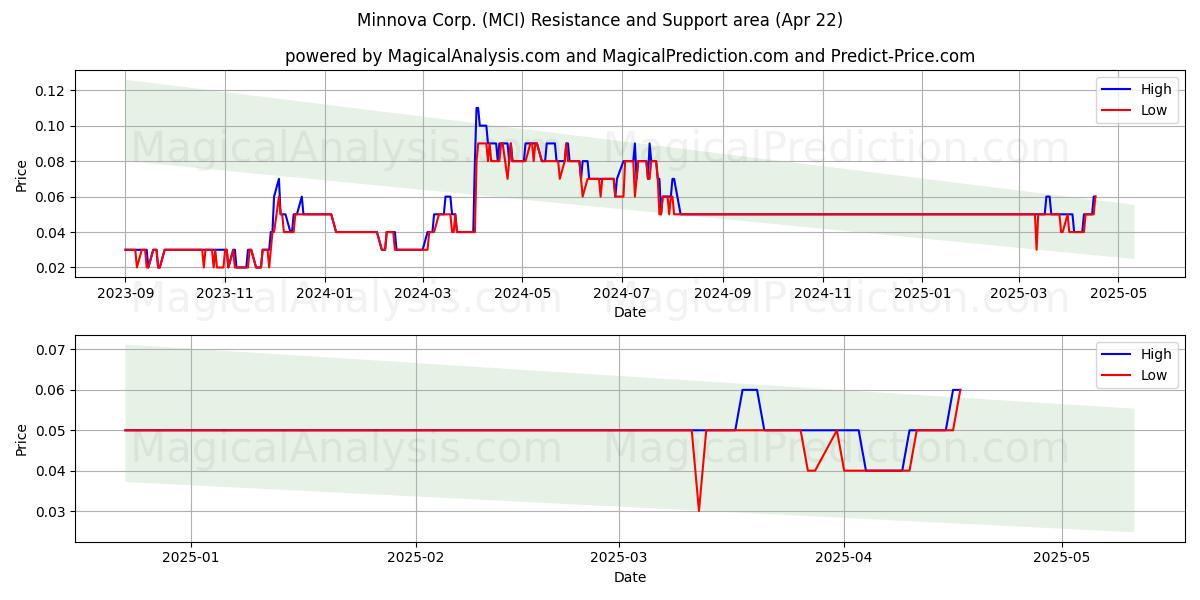Image resolution: width=1200 pixels, height=600 pixels.
Task: Click the 2023-11 tick label on top chart
Action: (224, 294)
